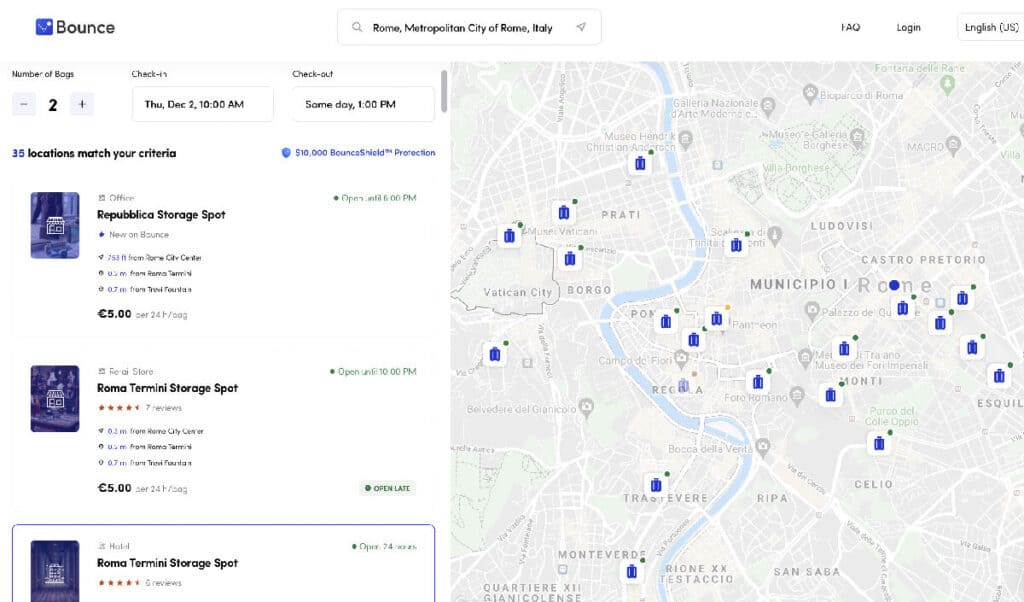Open Repubblica Storage Spot listing
This screenshot has height=602, width=1024.
[x=161, y=215]
